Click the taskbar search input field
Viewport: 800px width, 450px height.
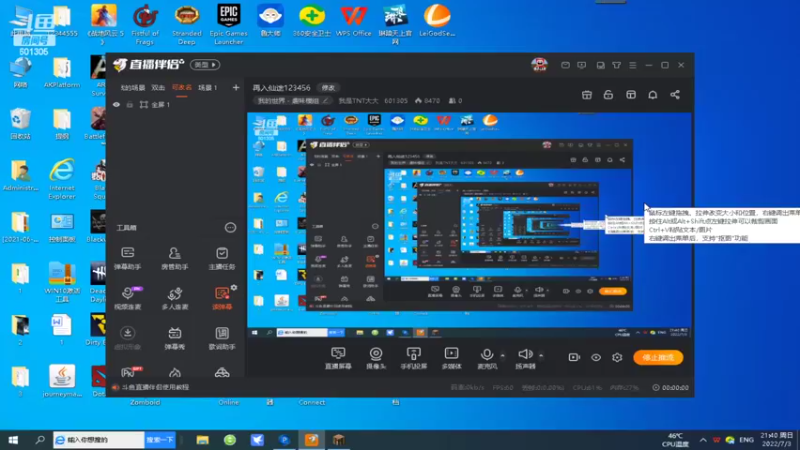[99, 440]
